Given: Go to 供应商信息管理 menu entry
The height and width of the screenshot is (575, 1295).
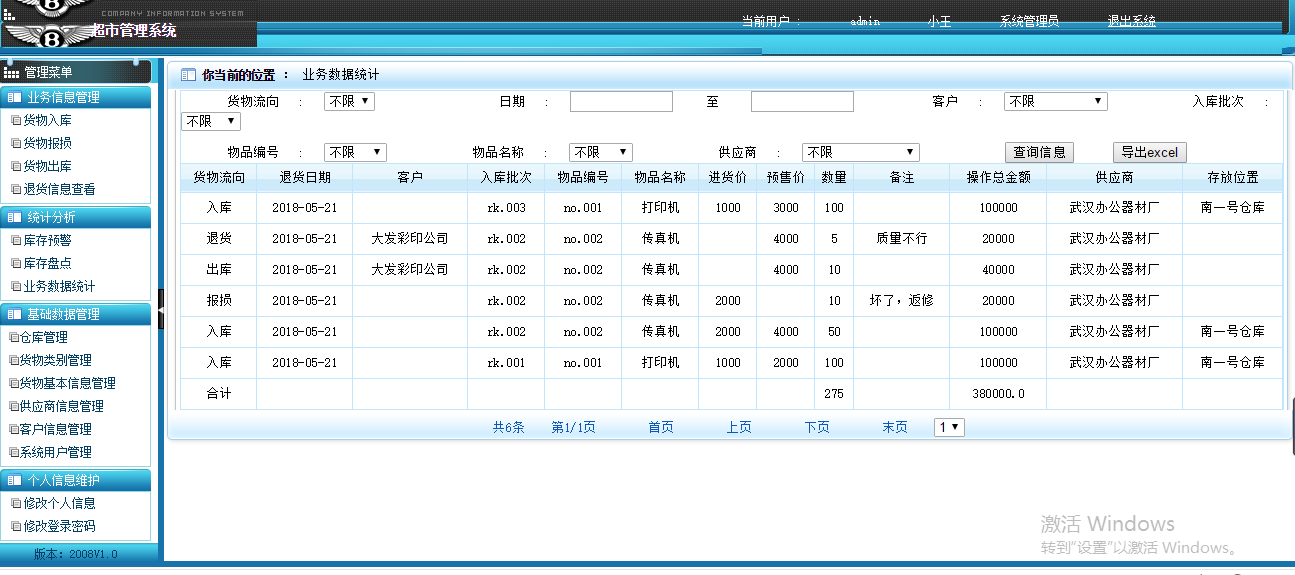Looking at the screenshot, I should [62, 406].
